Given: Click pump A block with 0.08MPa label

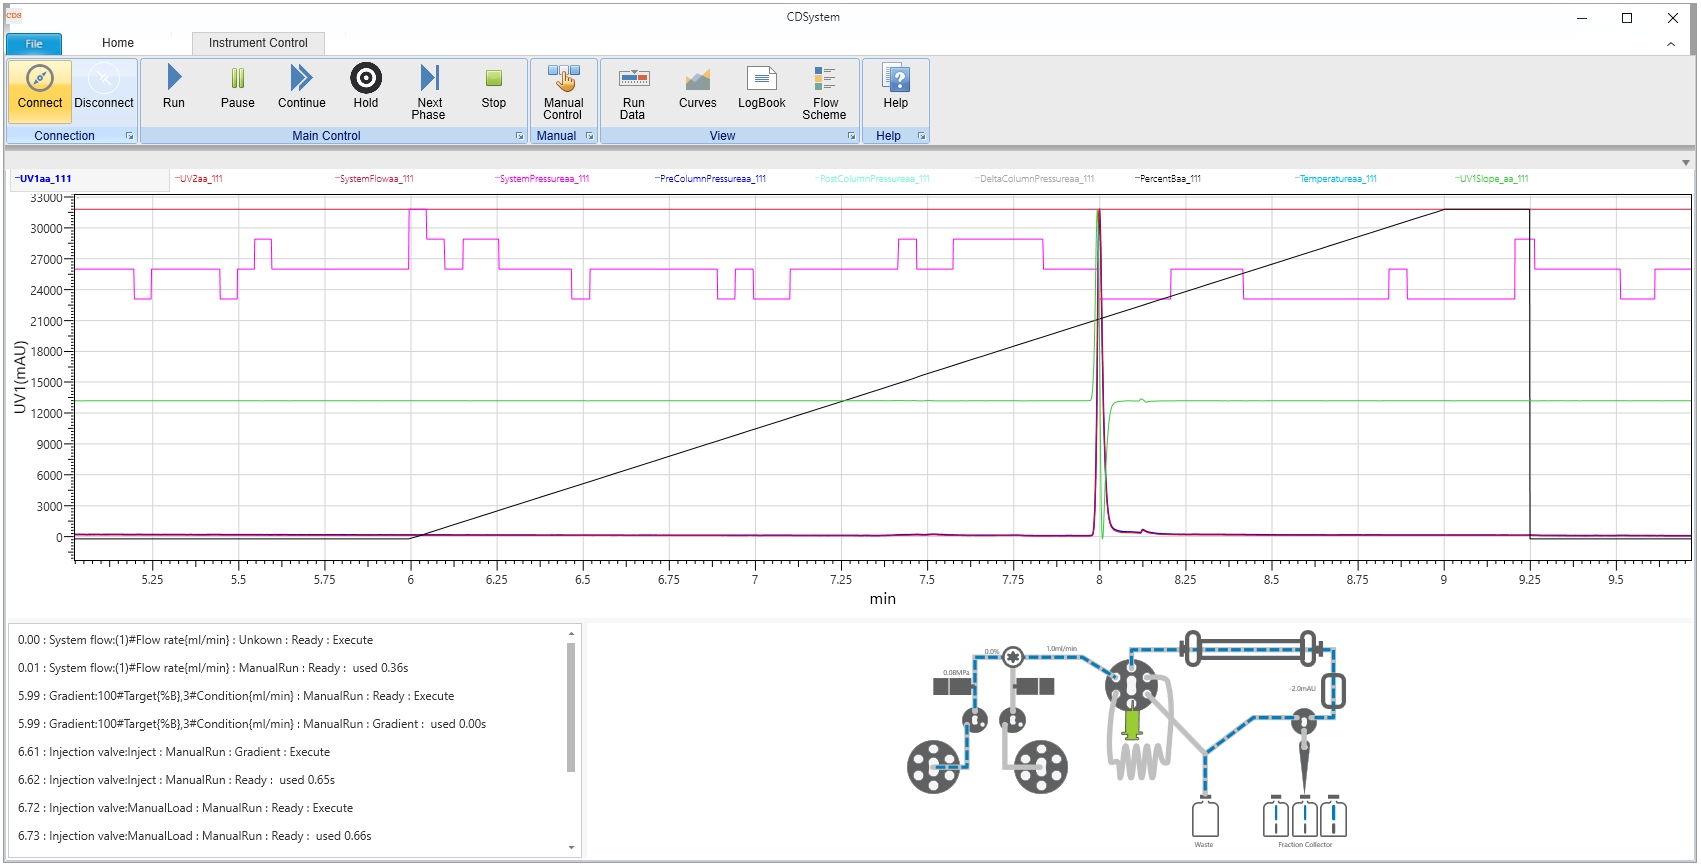Looking at the screenshot, I should tap(953, 686).
